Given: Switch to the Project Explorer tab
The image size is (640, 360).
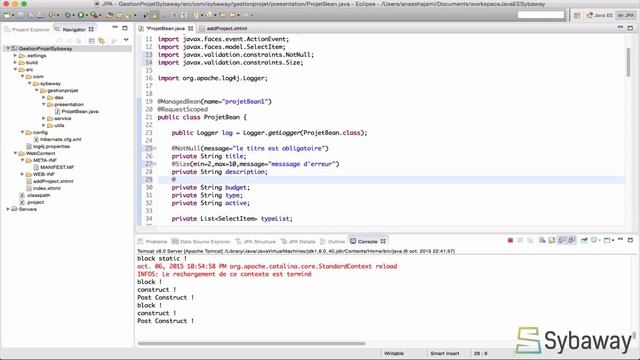Looking at the screenshot, I should click(27, 29).
